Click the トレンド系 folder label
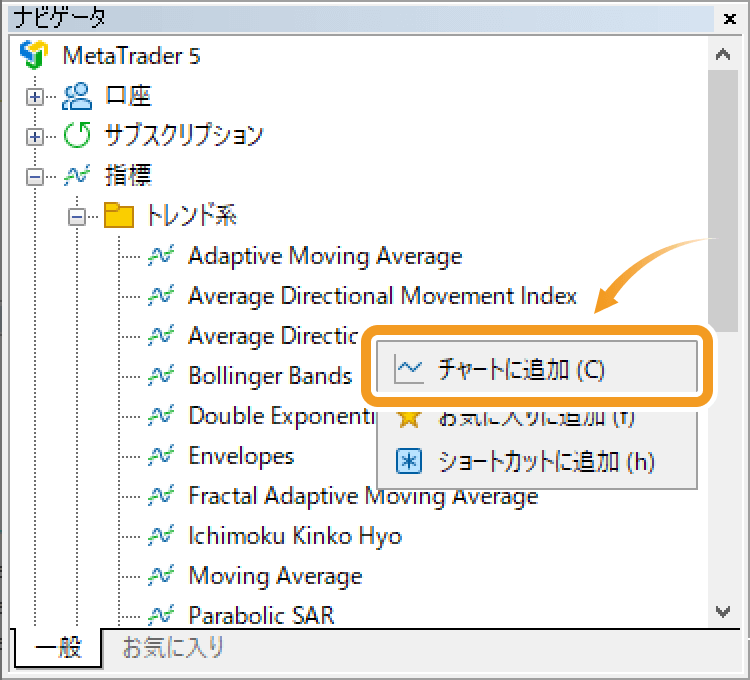Screen dimensions: 750x680 (x=191, y=215)
